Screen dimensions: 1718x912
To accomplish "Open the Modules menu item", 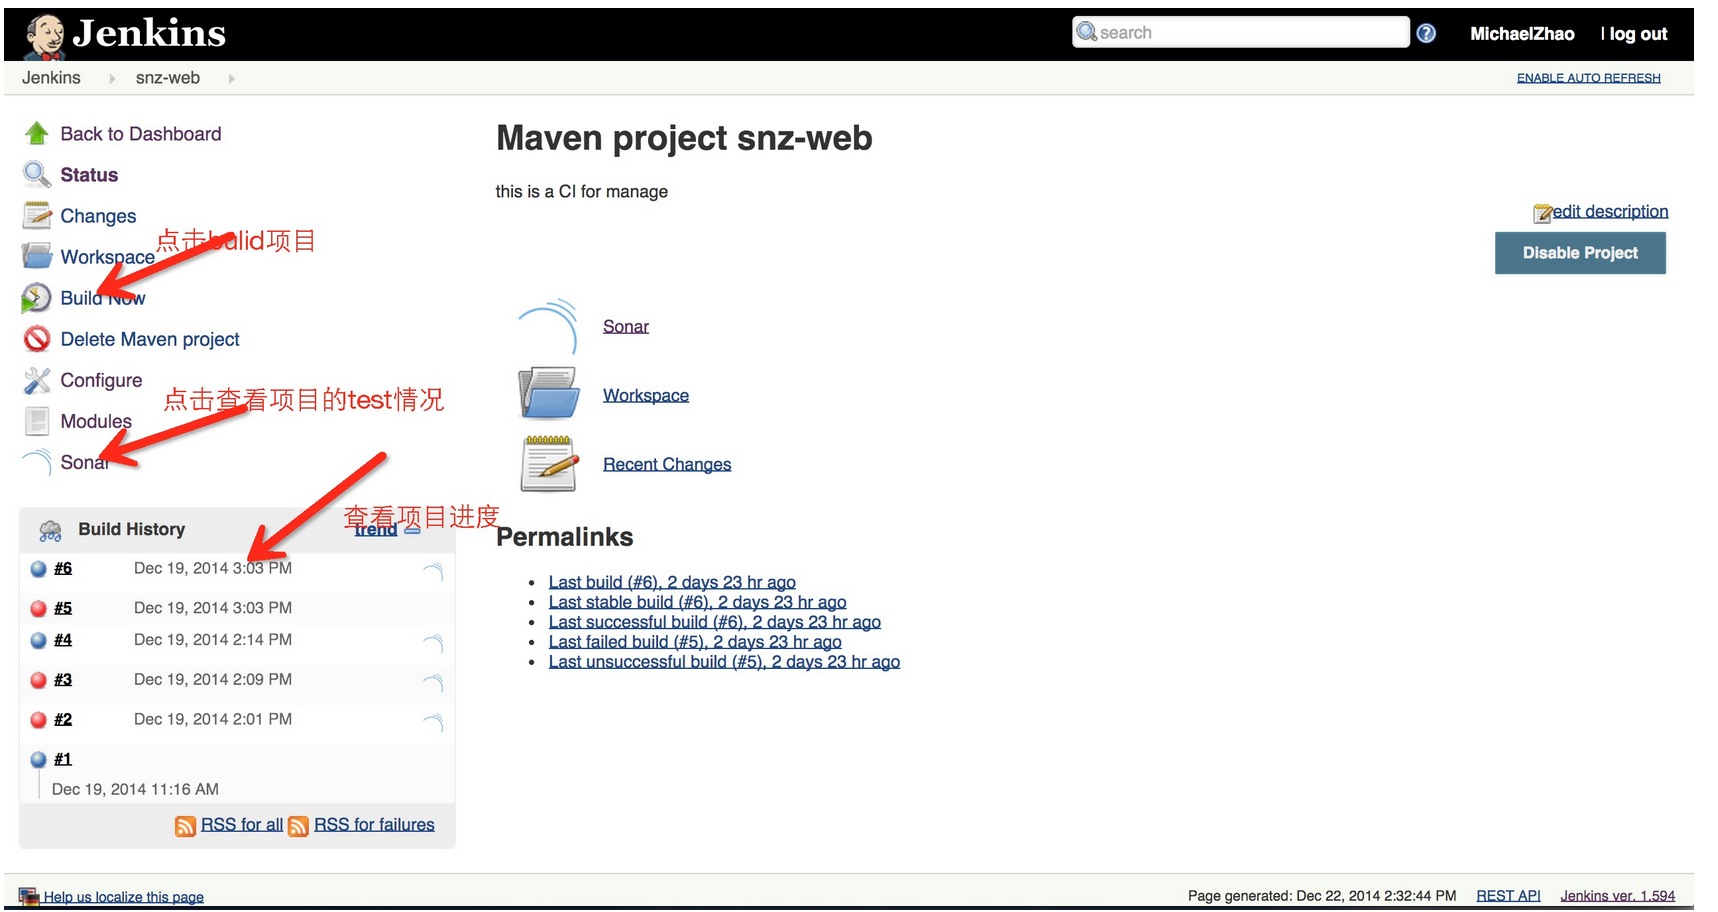I will [96, 421].
